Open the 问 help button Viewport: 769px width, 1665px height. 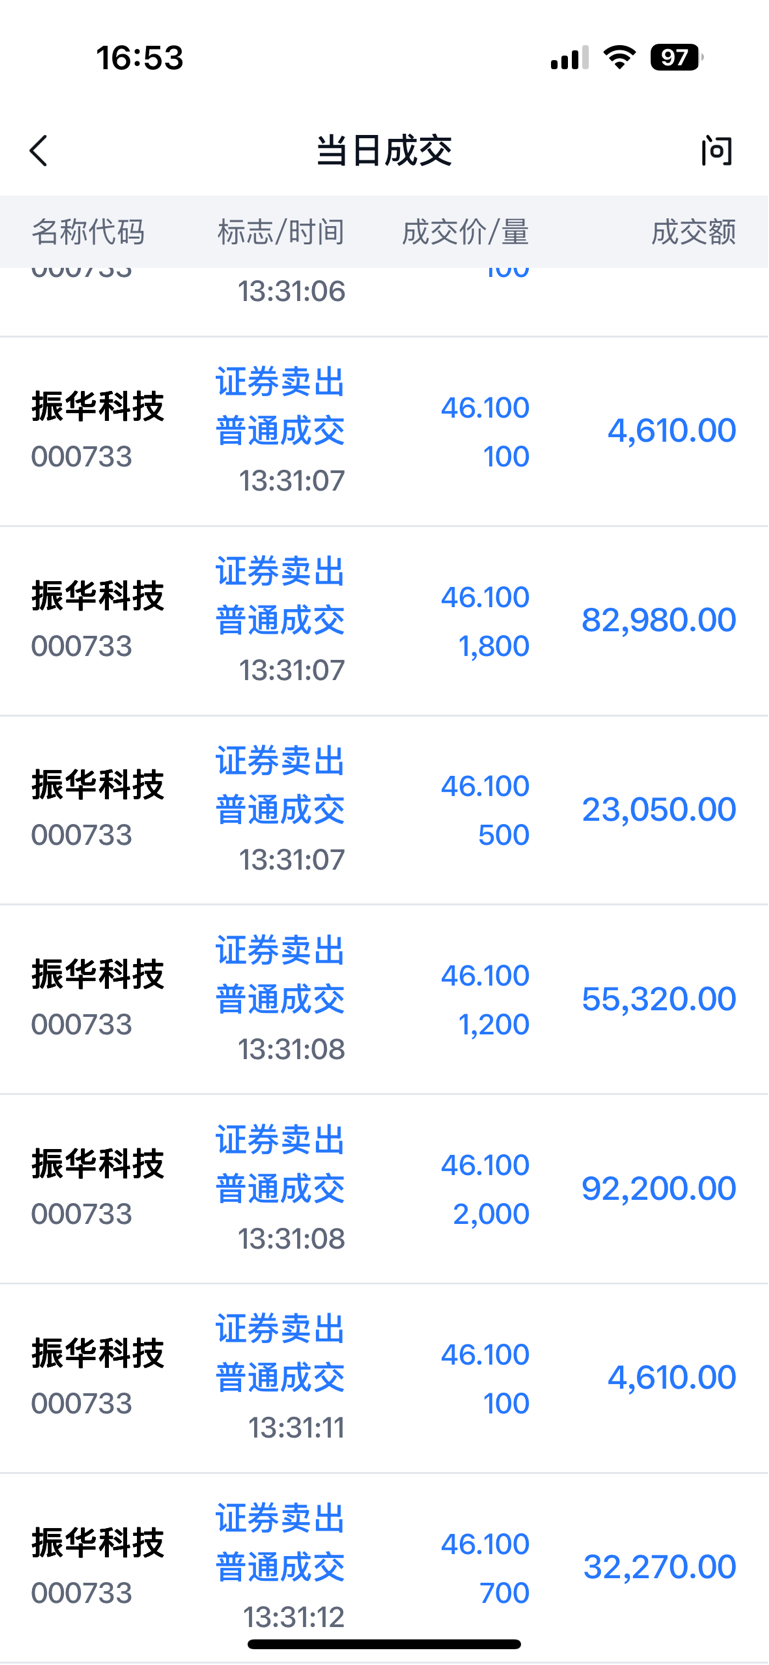click(x=716, y=151)
